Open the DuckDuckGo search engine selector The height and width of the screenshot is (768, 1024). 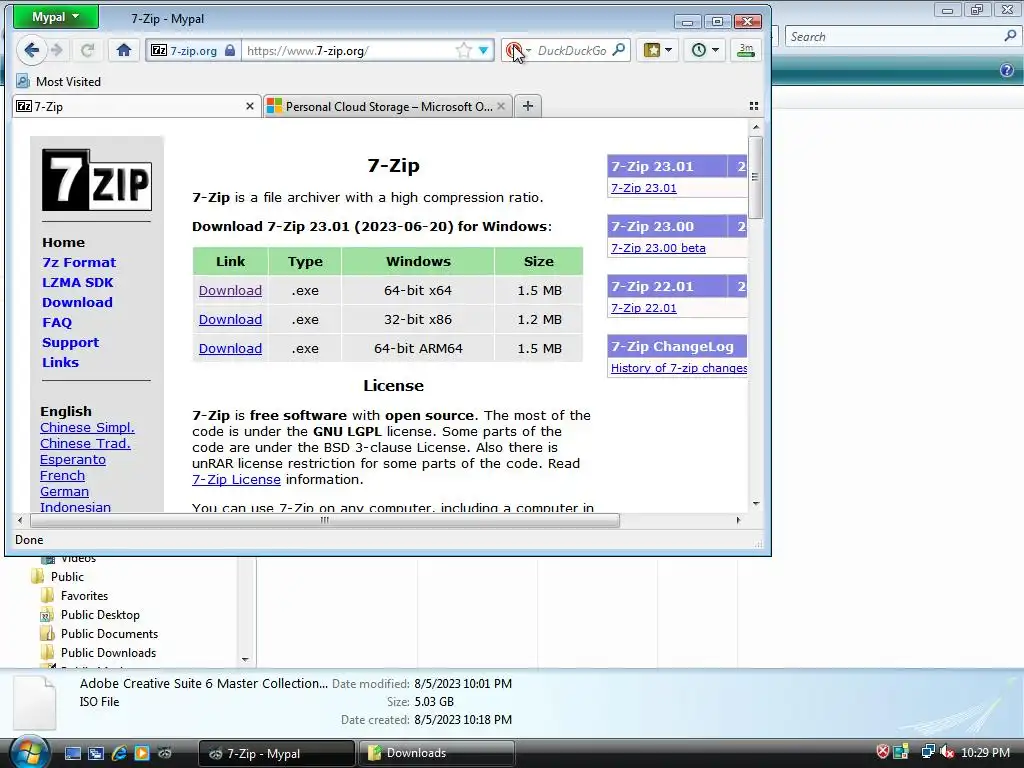(x=519, y=50)
